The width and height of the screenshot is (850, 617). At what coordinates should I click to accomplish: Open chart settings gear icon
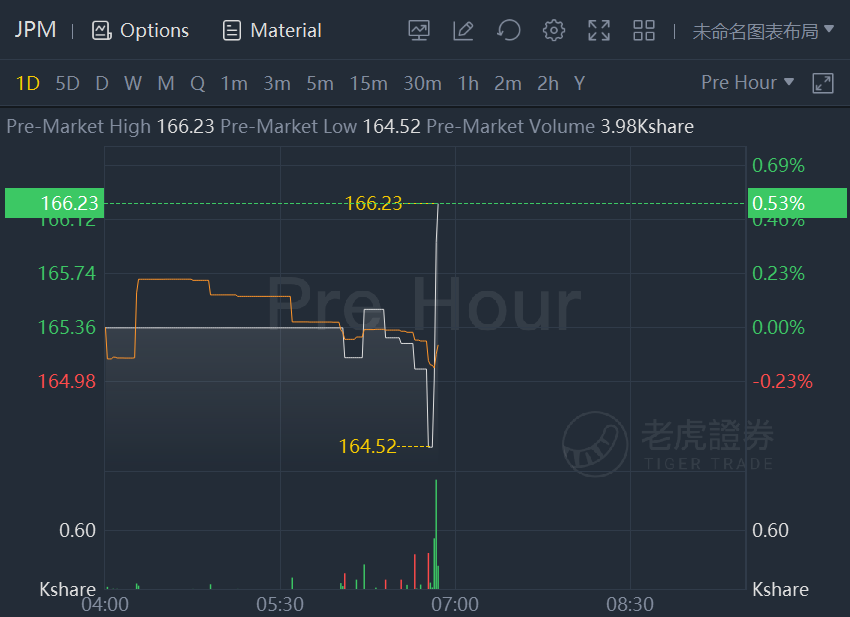[553, 30]
